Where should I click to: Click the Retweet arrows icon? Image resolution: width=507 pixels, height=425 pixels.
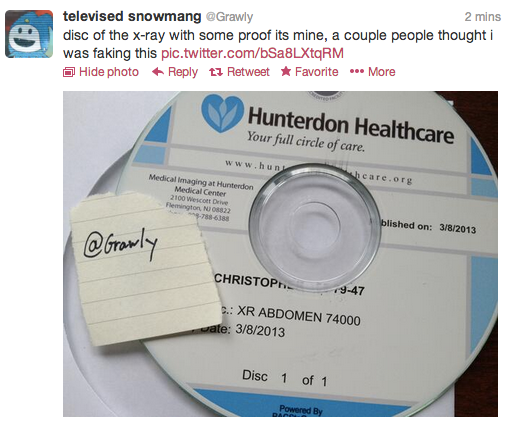coord(216,72)
